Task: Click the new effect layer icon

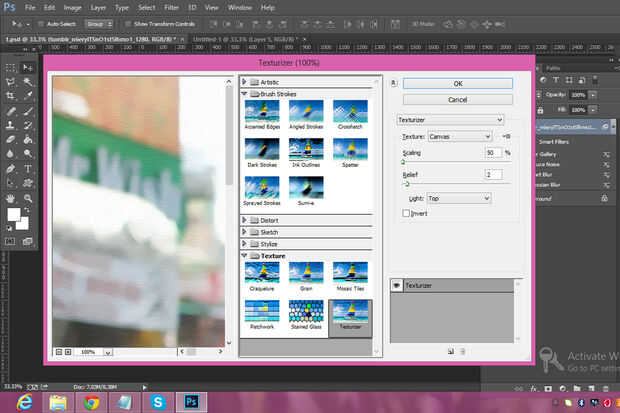Action: pyautogui.click(x=451, y=351)
